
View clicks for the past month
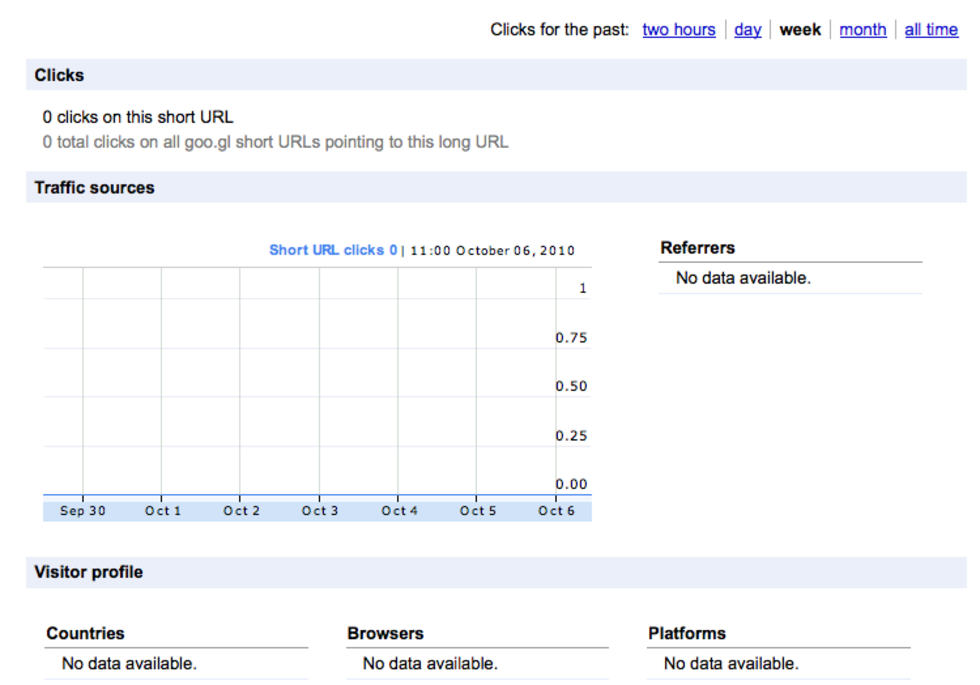pos(862,30)
